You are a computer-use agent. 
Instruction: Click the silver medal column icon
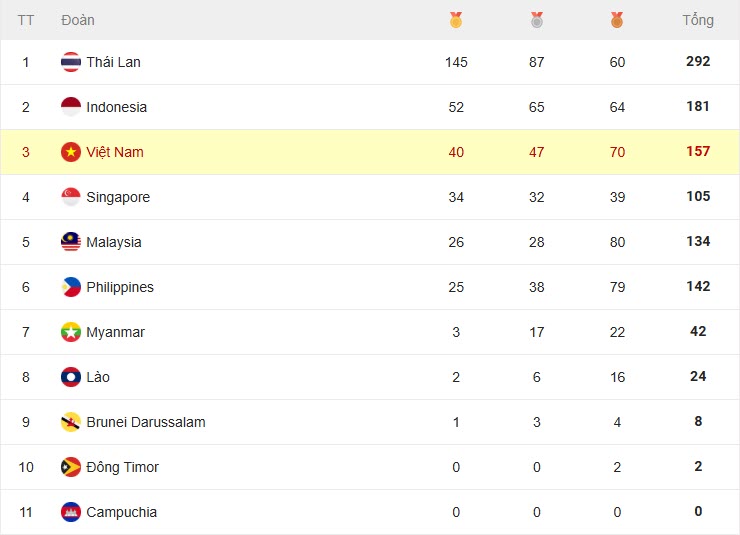pyautogui.click(x=537, y=20)
